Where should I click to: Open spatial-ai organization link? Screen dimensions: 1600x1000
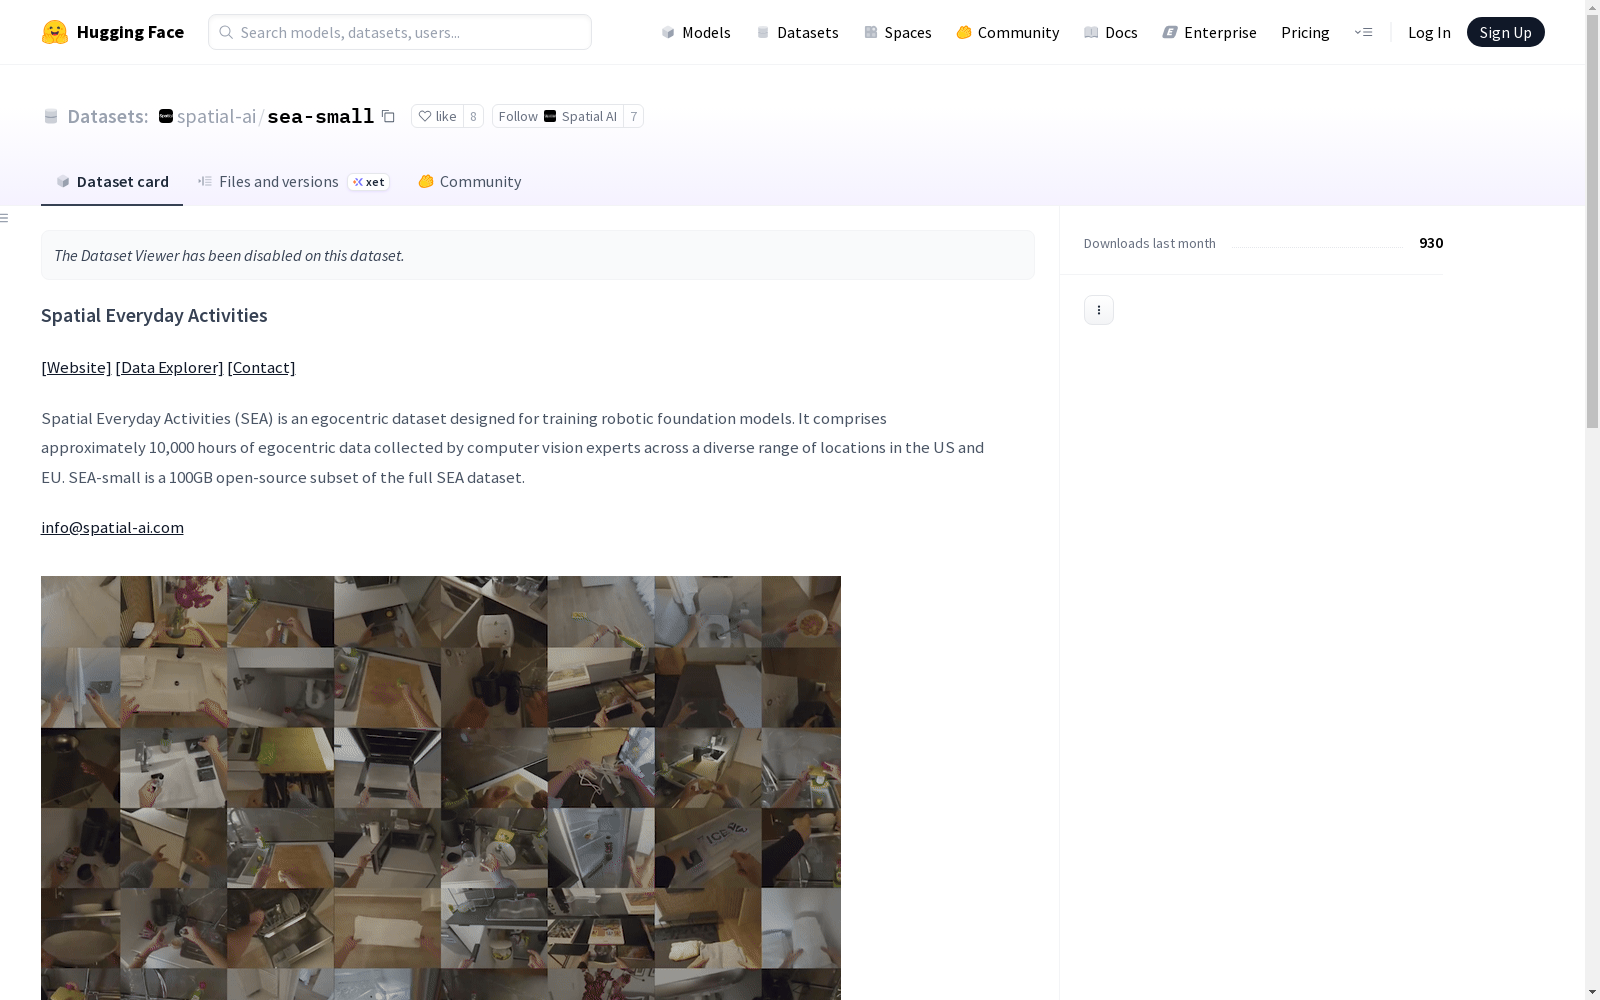coord(216,116)
